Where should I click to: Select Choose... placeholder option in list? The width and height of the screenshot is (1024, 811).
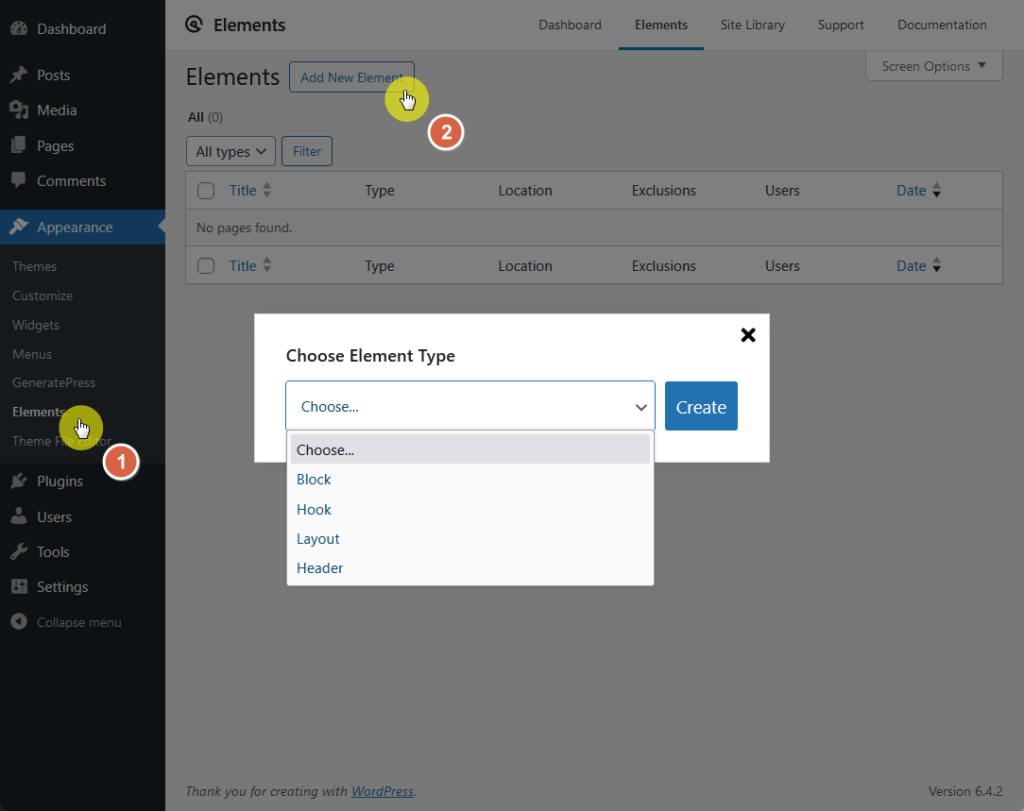[470, 450]
